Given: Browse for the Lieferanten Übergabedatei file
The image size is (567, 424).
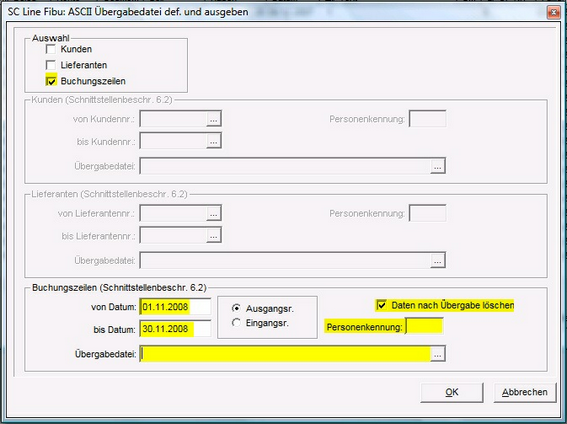Looking at the screenshot, I should click(x=438, y=260).
